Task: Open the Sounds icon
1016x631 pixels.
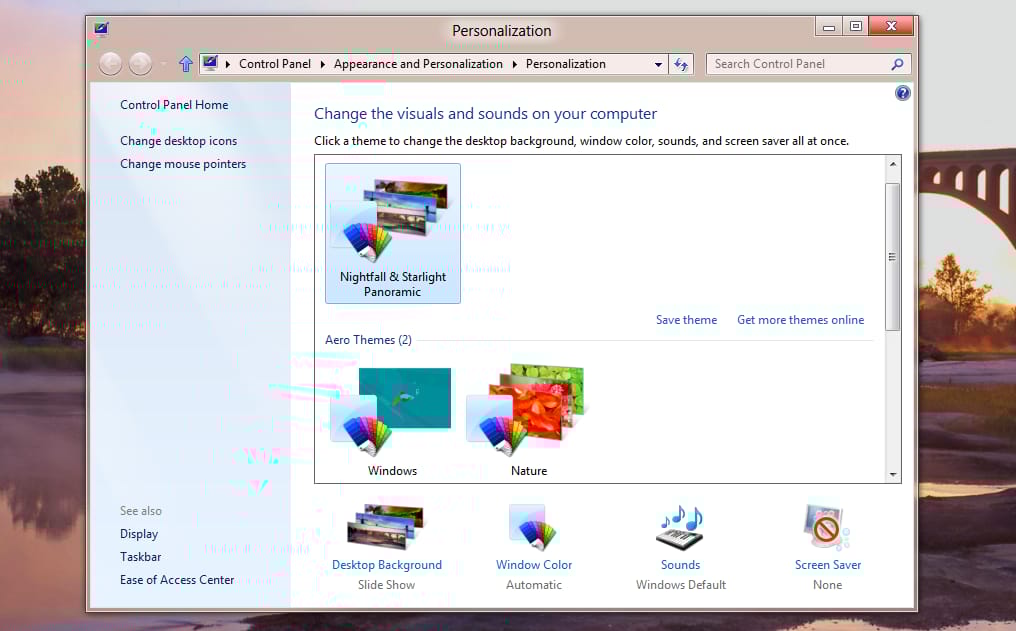Action: click(680, 527)
